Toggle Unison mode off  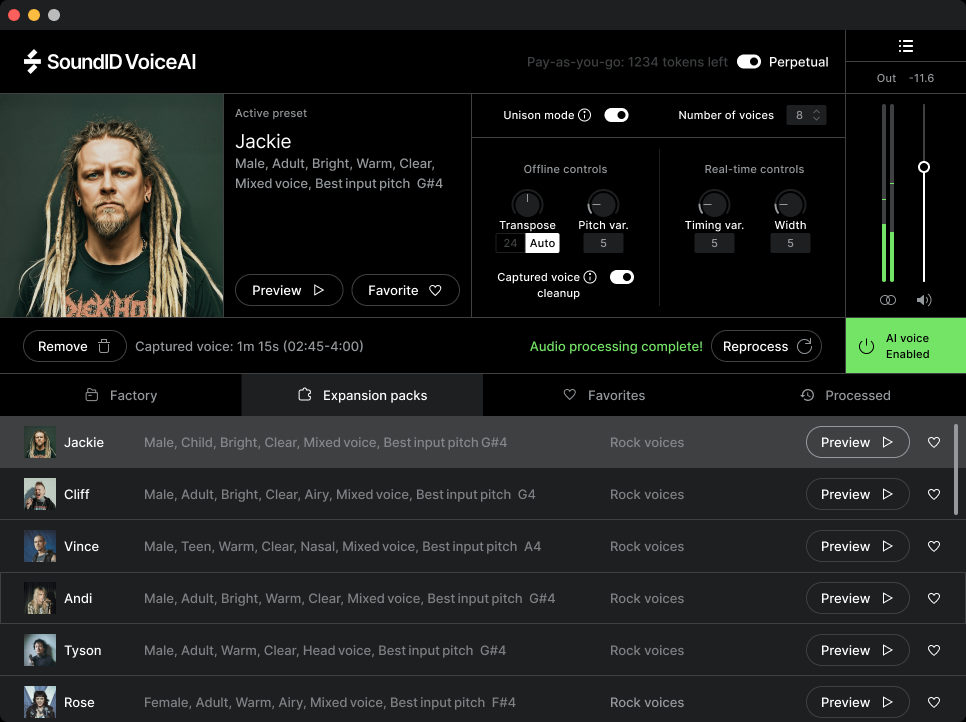pyautogui.click(x=616, y=114)
